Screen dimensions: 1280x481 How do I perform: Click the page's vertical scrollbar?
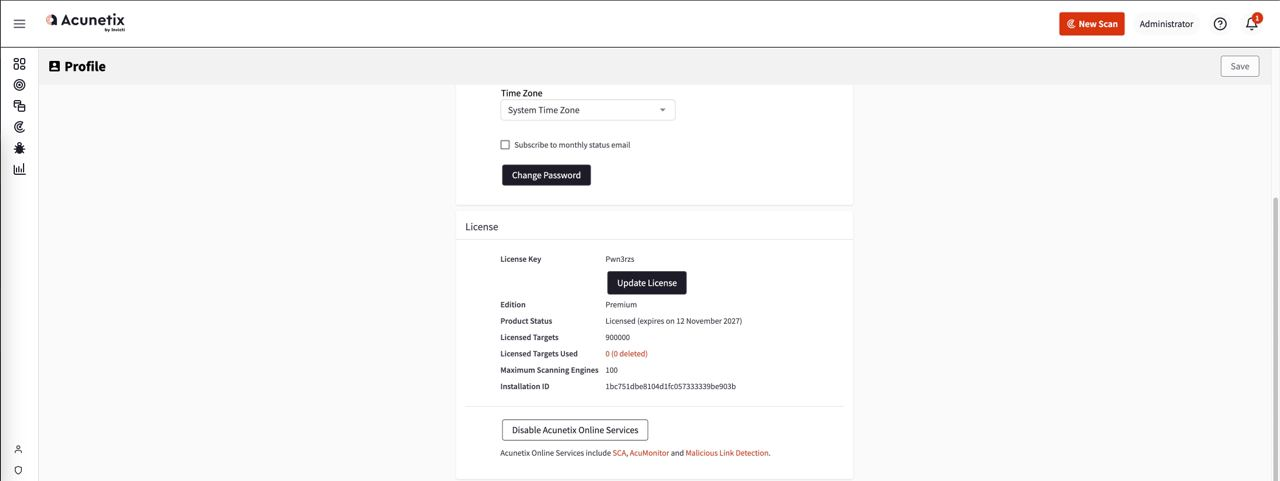tap(1274, 330)
